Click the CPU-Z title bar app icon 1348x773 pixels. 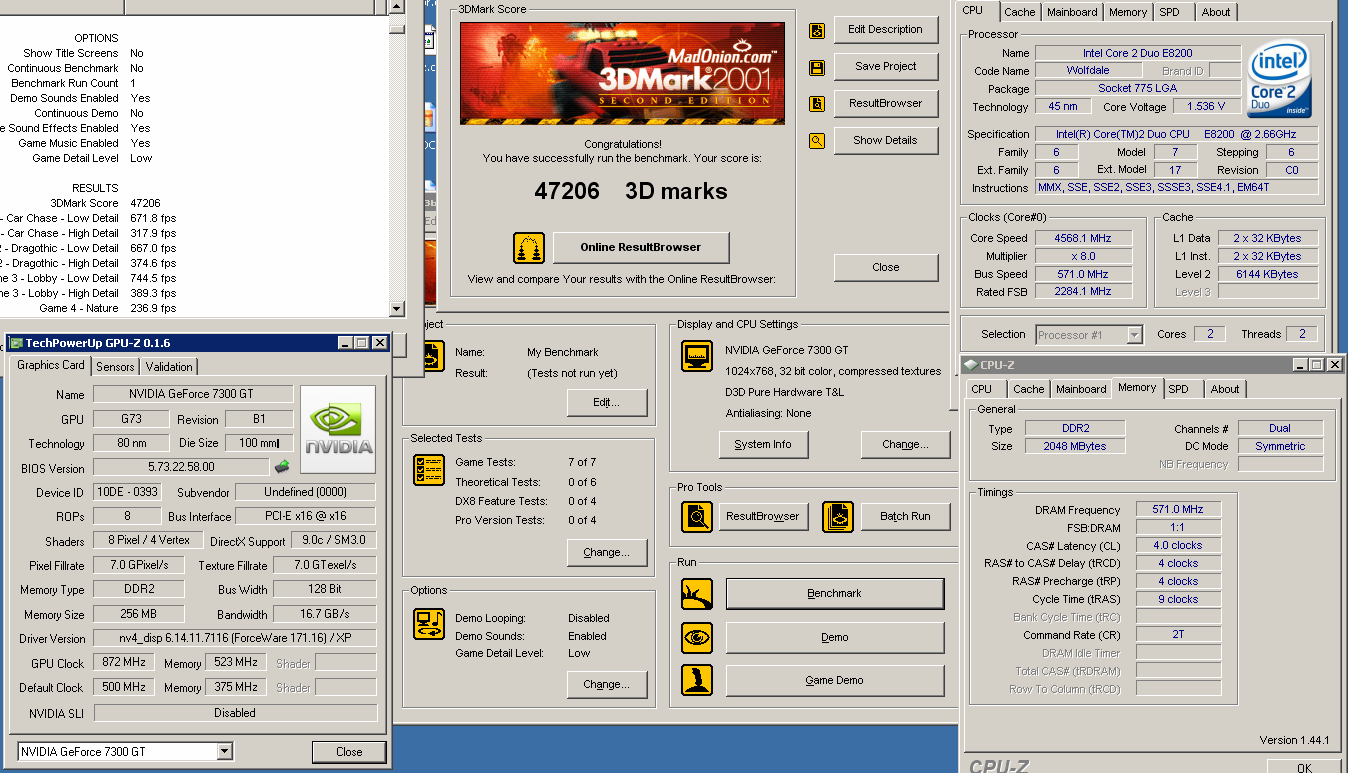click(x=970, y=365)
